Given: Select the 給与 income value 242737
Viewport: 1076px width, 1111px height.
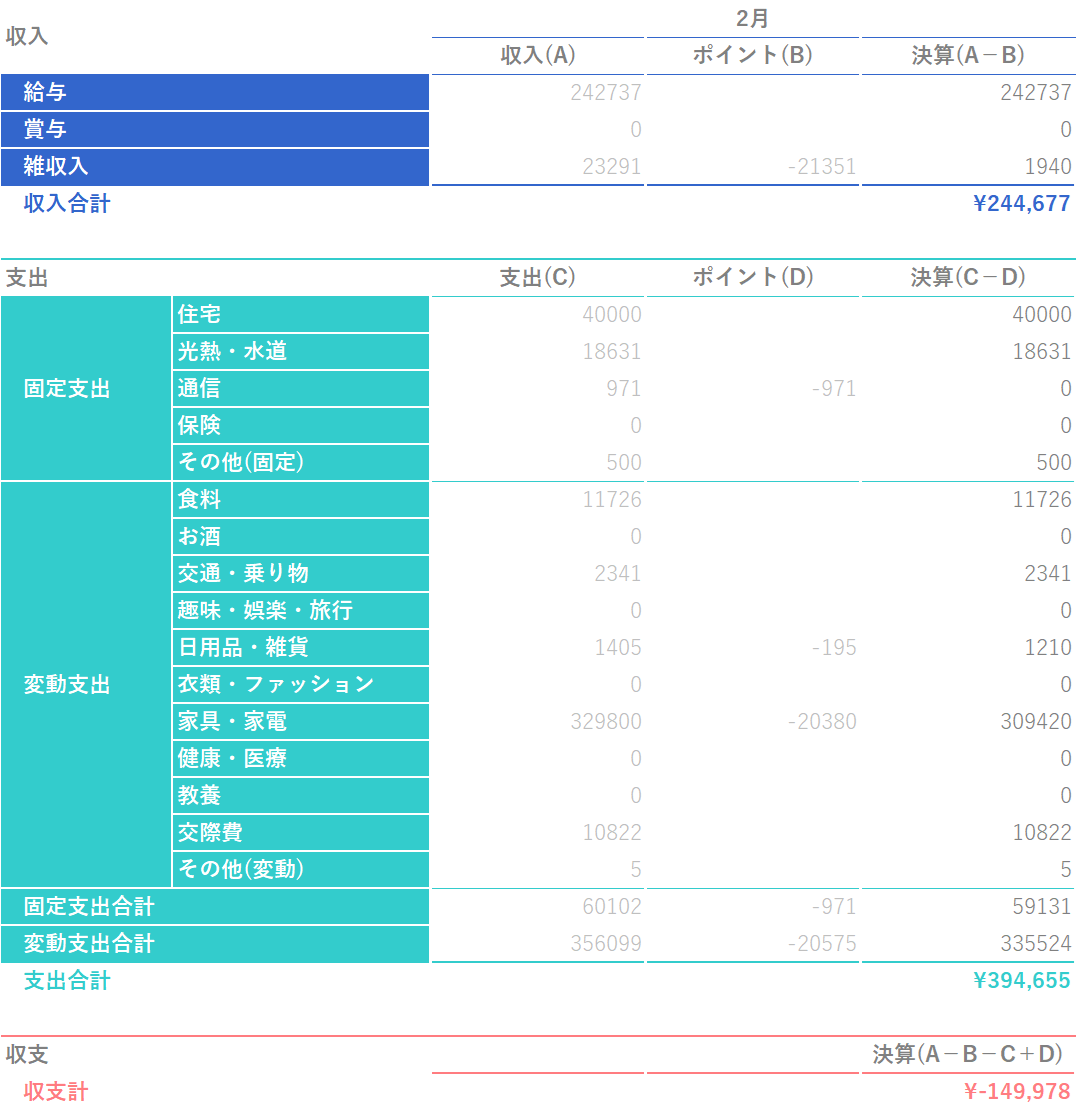Looking at the screenshot, I should click(605, 93).
